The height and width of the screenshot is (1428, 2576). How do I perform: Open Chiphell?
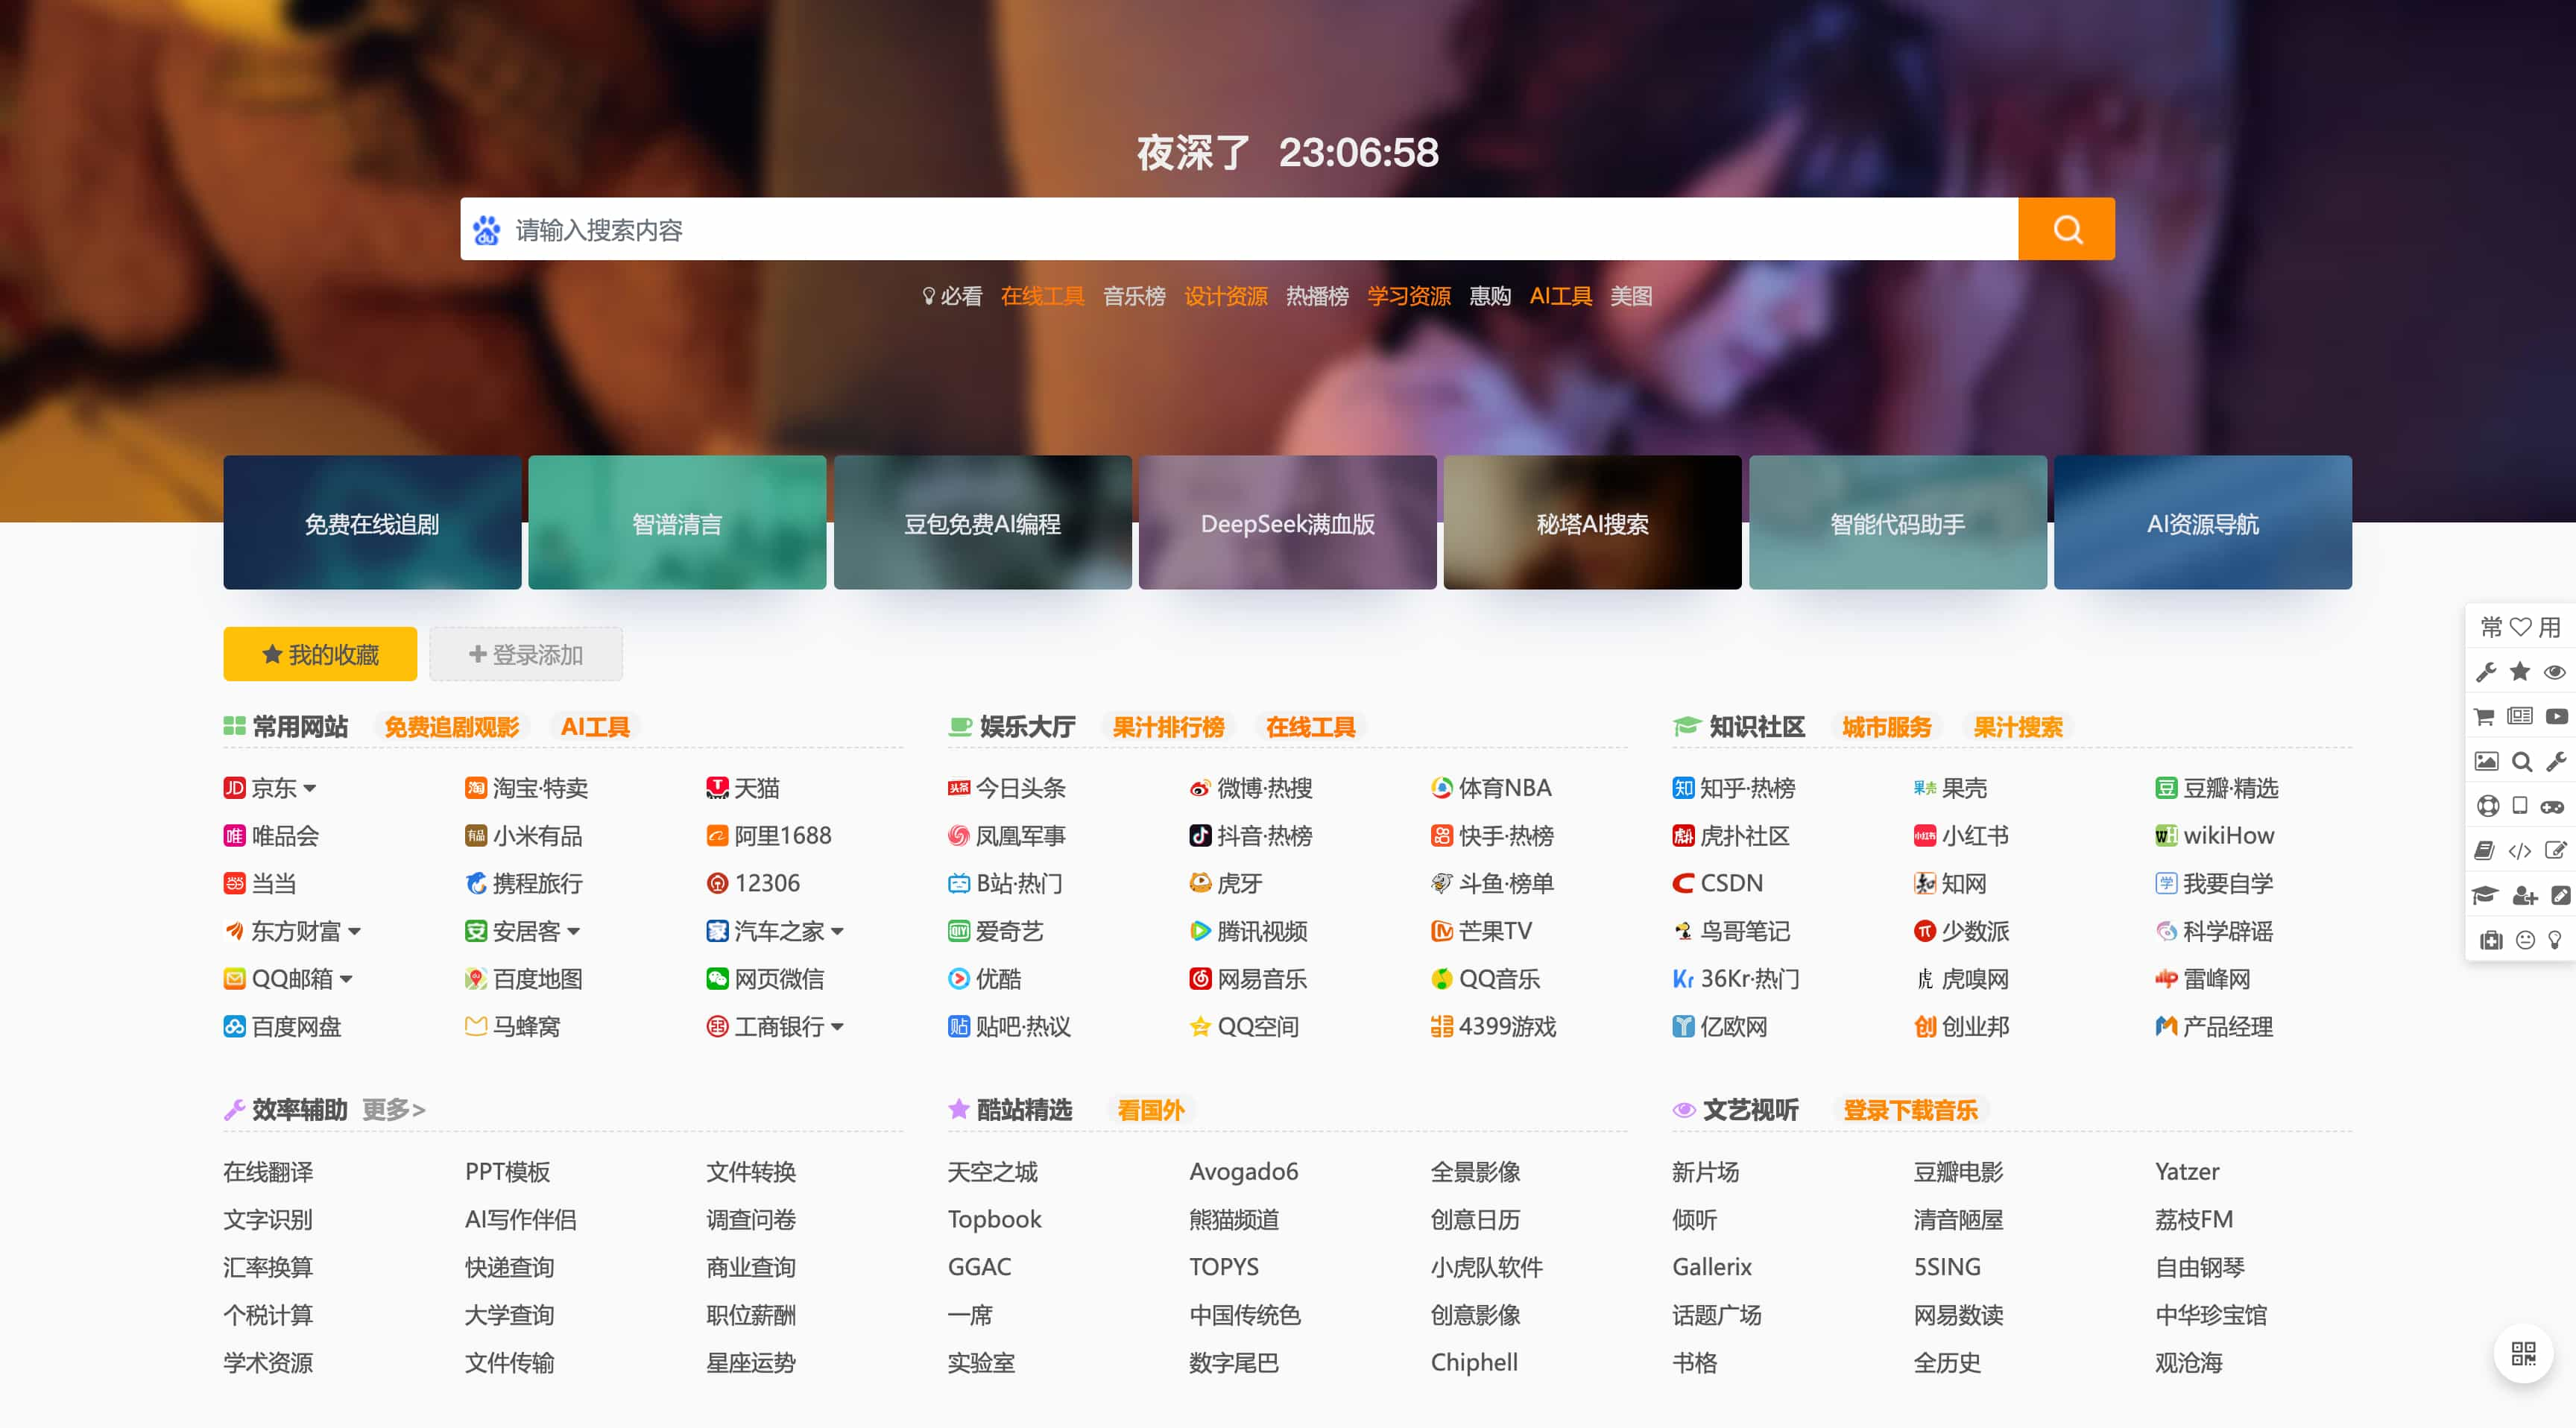click(1474, 1363)
